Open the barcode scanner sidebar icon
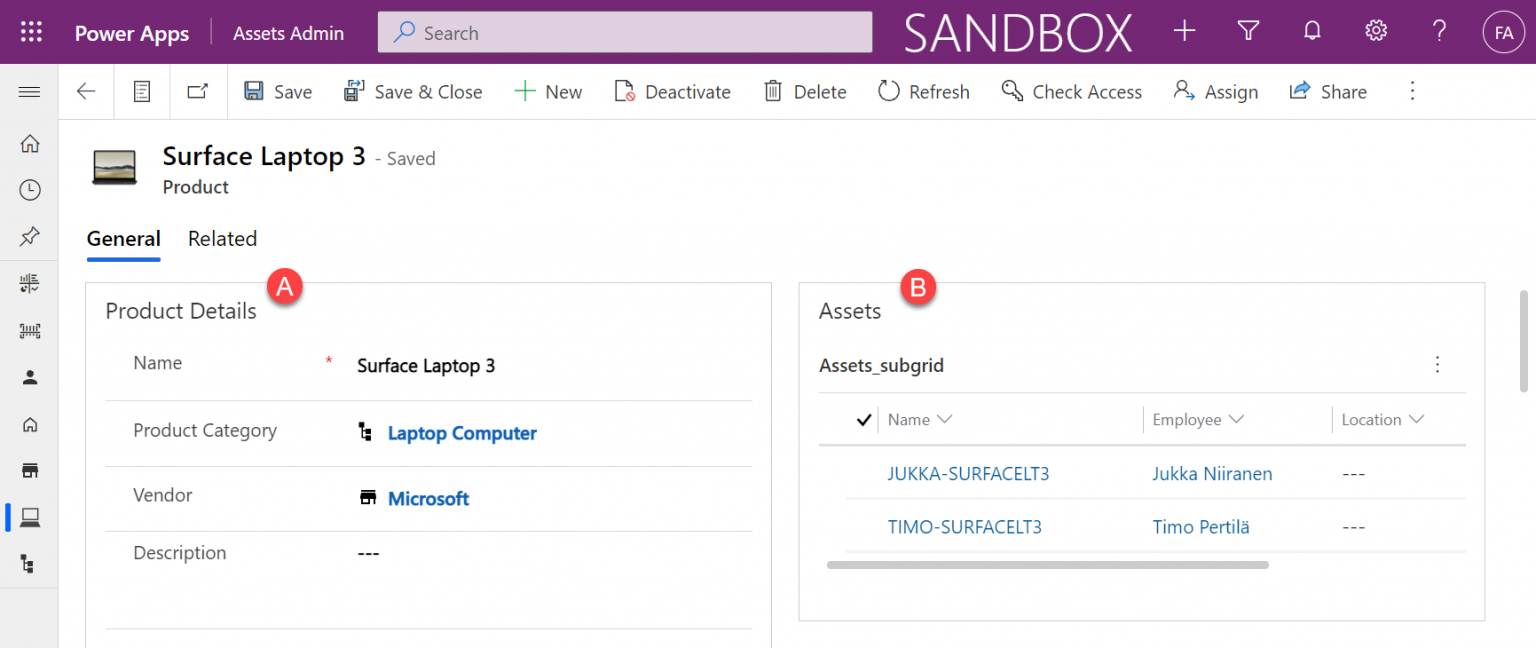This screenshot has height=648, width=1536. tap(30, 330)
